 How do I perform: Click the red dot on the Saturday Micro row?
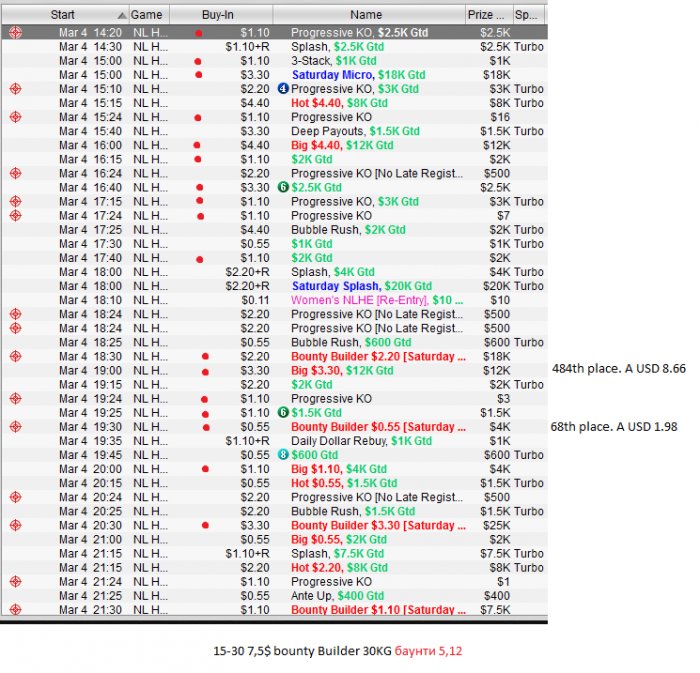point(199,75)
